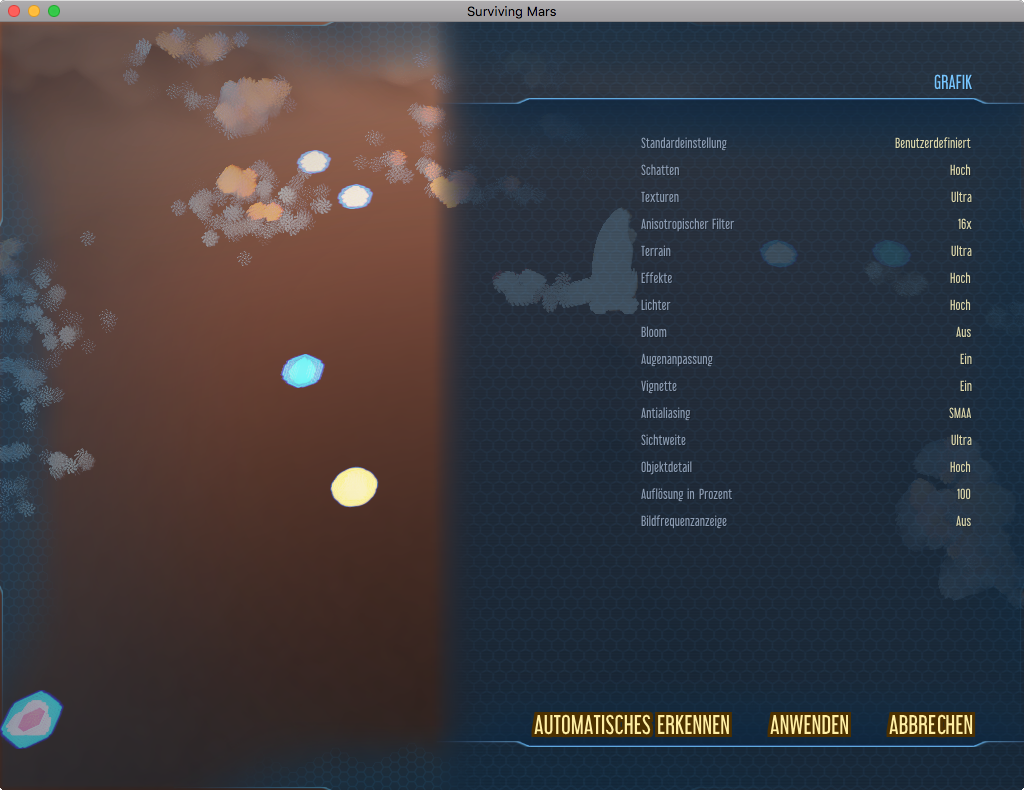Click the 16x filter value
Screen dimensions: 1024x790
tap(965, 224)
